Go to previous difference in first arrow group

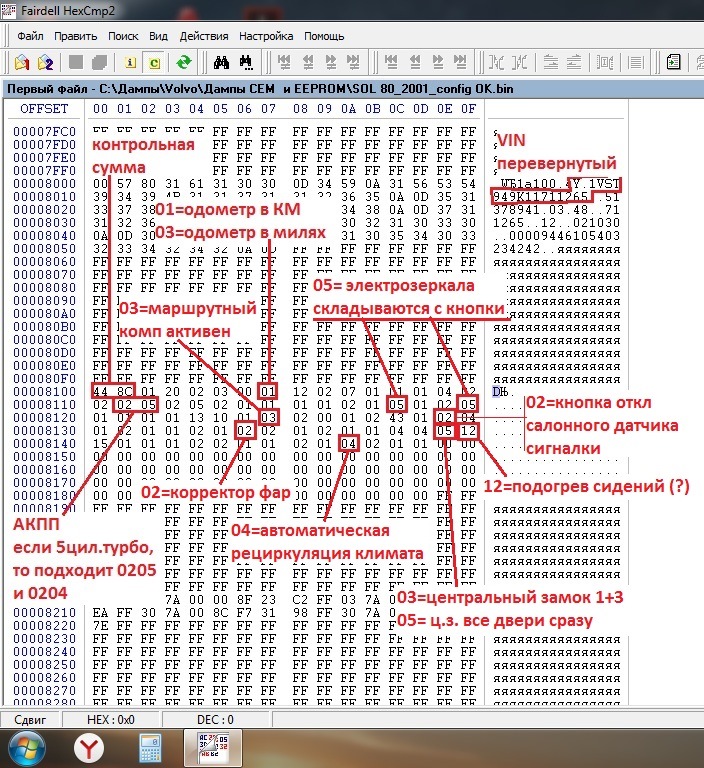click(308, 63)
